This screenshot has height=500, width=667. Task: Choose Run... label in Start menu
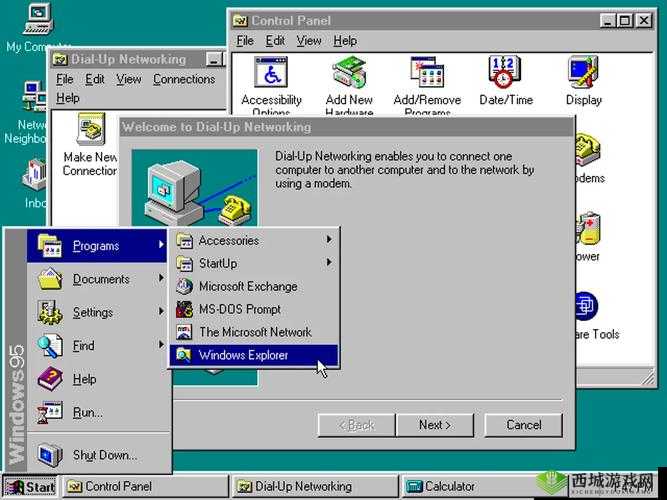88,412
